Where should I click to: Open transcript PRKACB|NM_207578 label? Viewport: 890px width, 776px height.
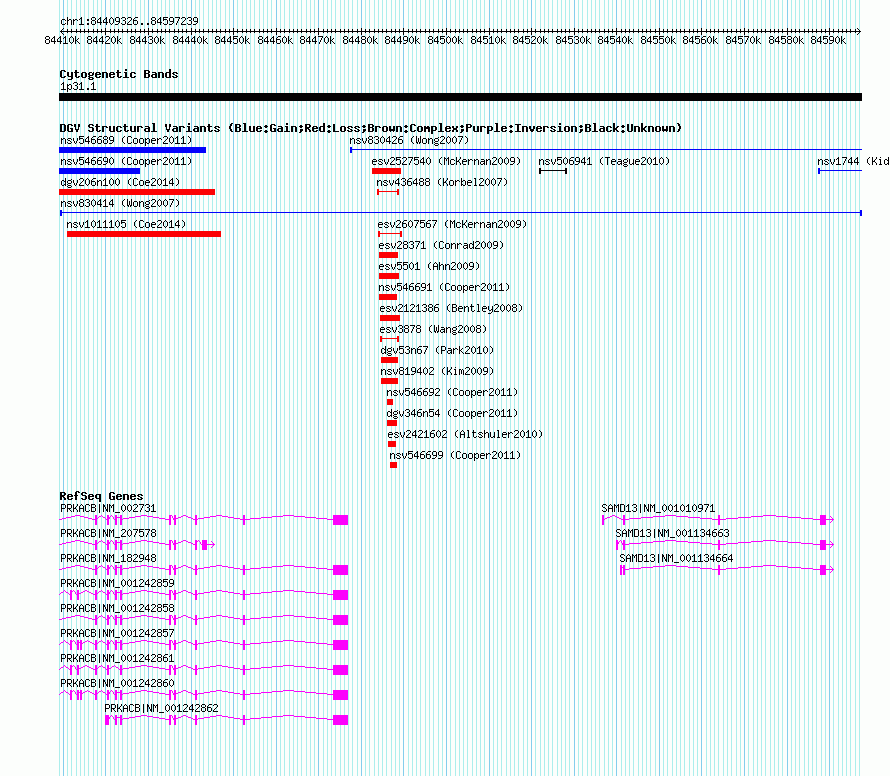(108, 533)
